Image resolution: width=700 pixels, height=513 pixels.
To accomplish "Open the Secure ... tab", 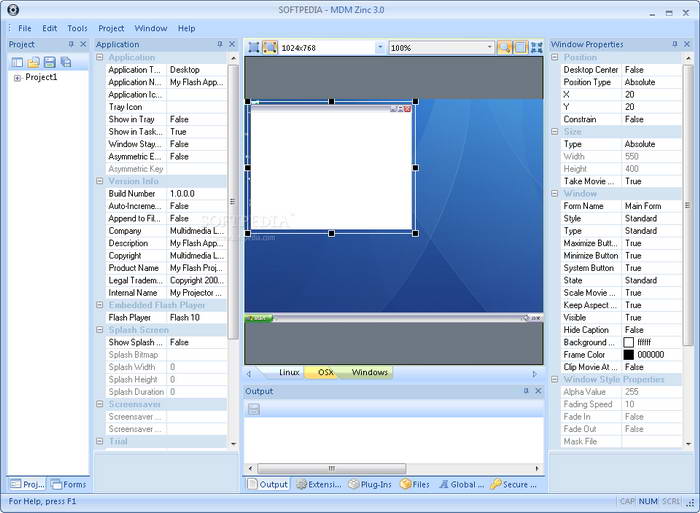I will (x=513, y=484).
